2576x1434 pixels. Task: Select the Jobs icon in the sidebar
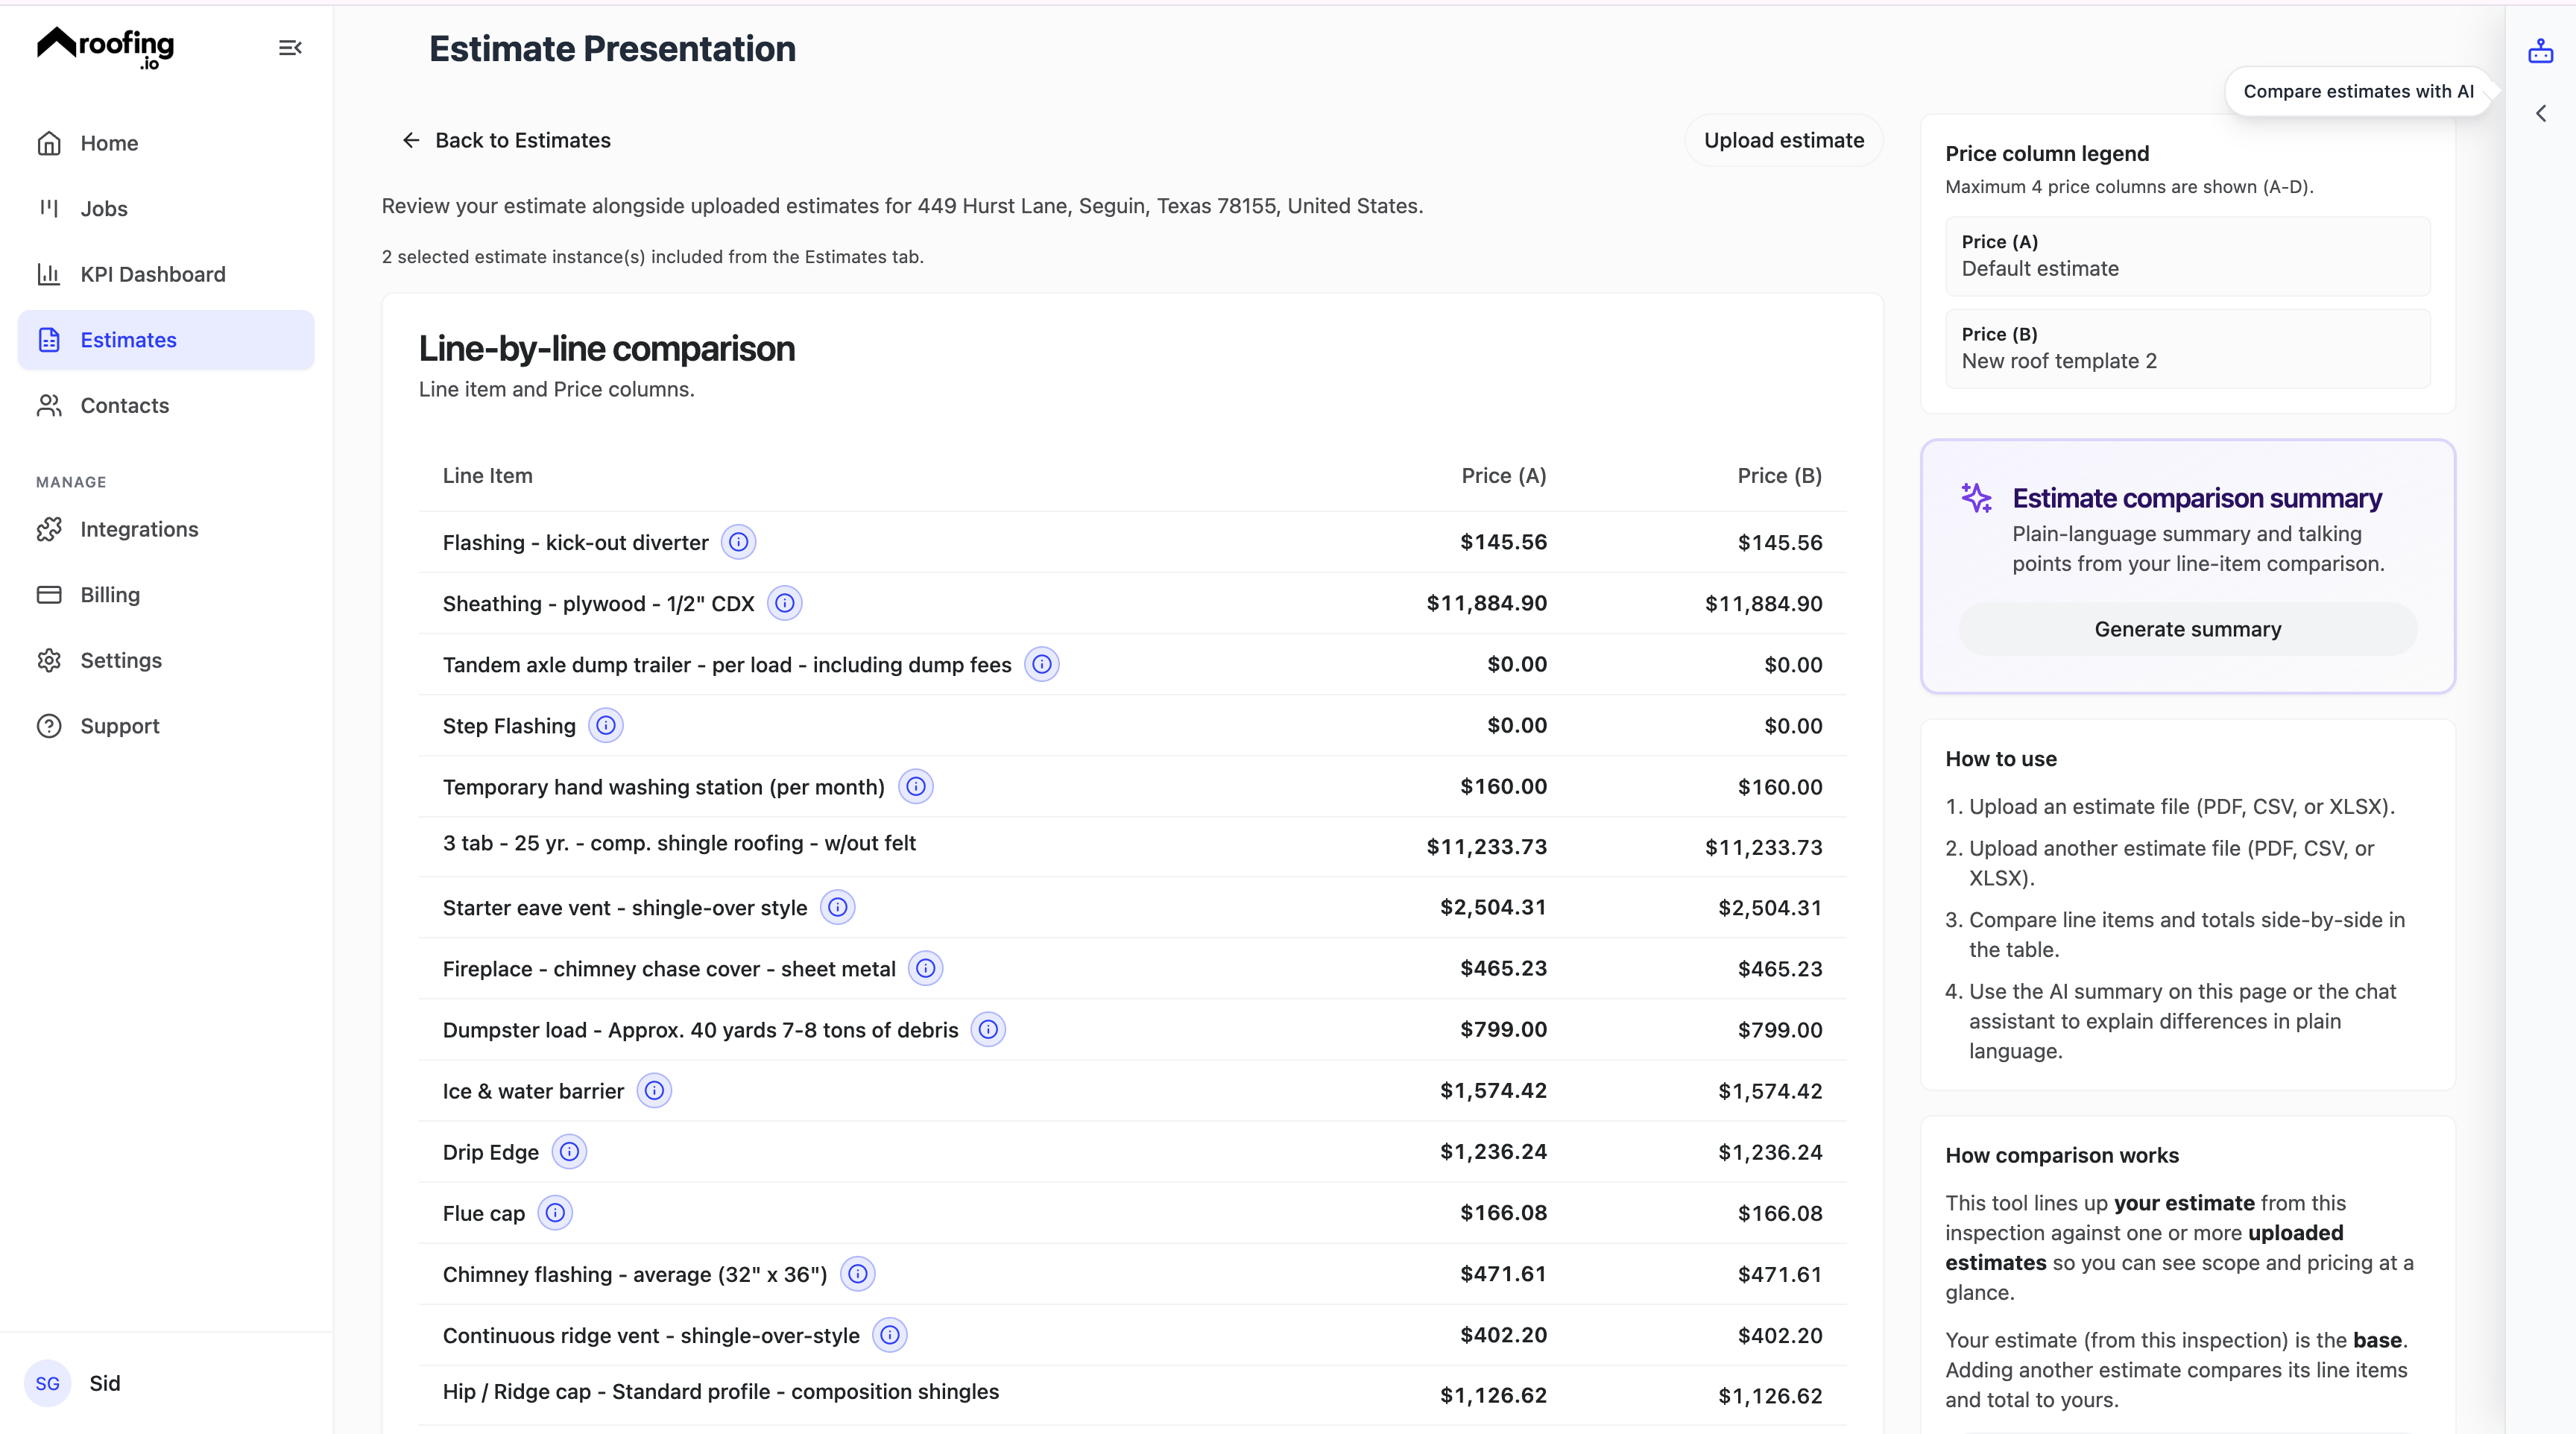[50, 208]
